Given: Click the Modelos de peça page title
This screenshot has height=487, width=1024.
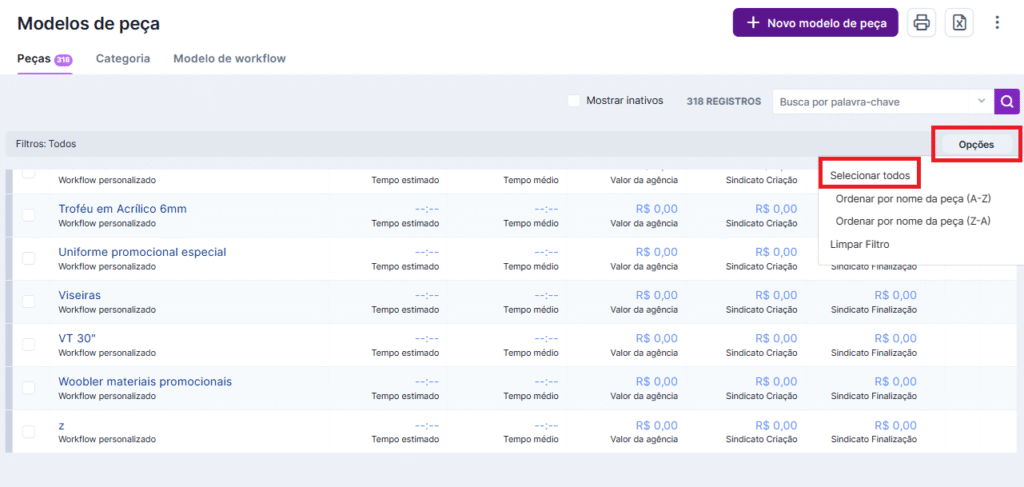Looking at the screenshot, I should 88,24.
